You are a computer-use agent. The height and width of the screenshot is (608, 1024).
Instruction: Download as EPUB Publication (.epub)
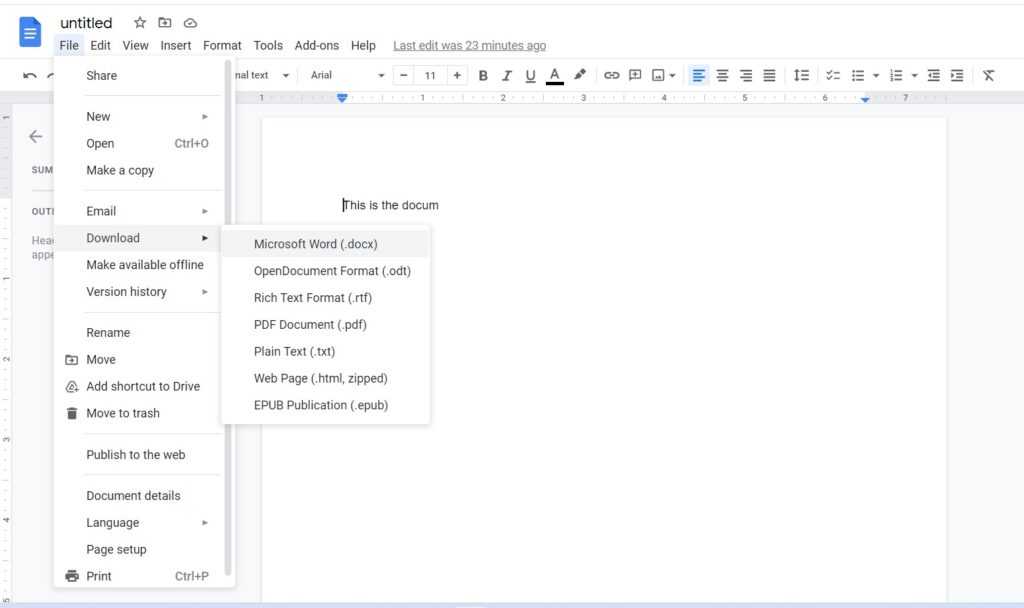pos(325,405)
